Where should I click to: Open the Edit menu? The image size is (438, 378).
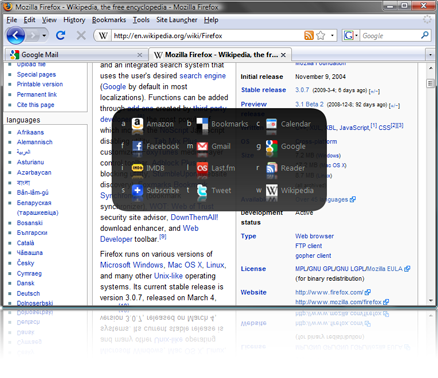29,20
